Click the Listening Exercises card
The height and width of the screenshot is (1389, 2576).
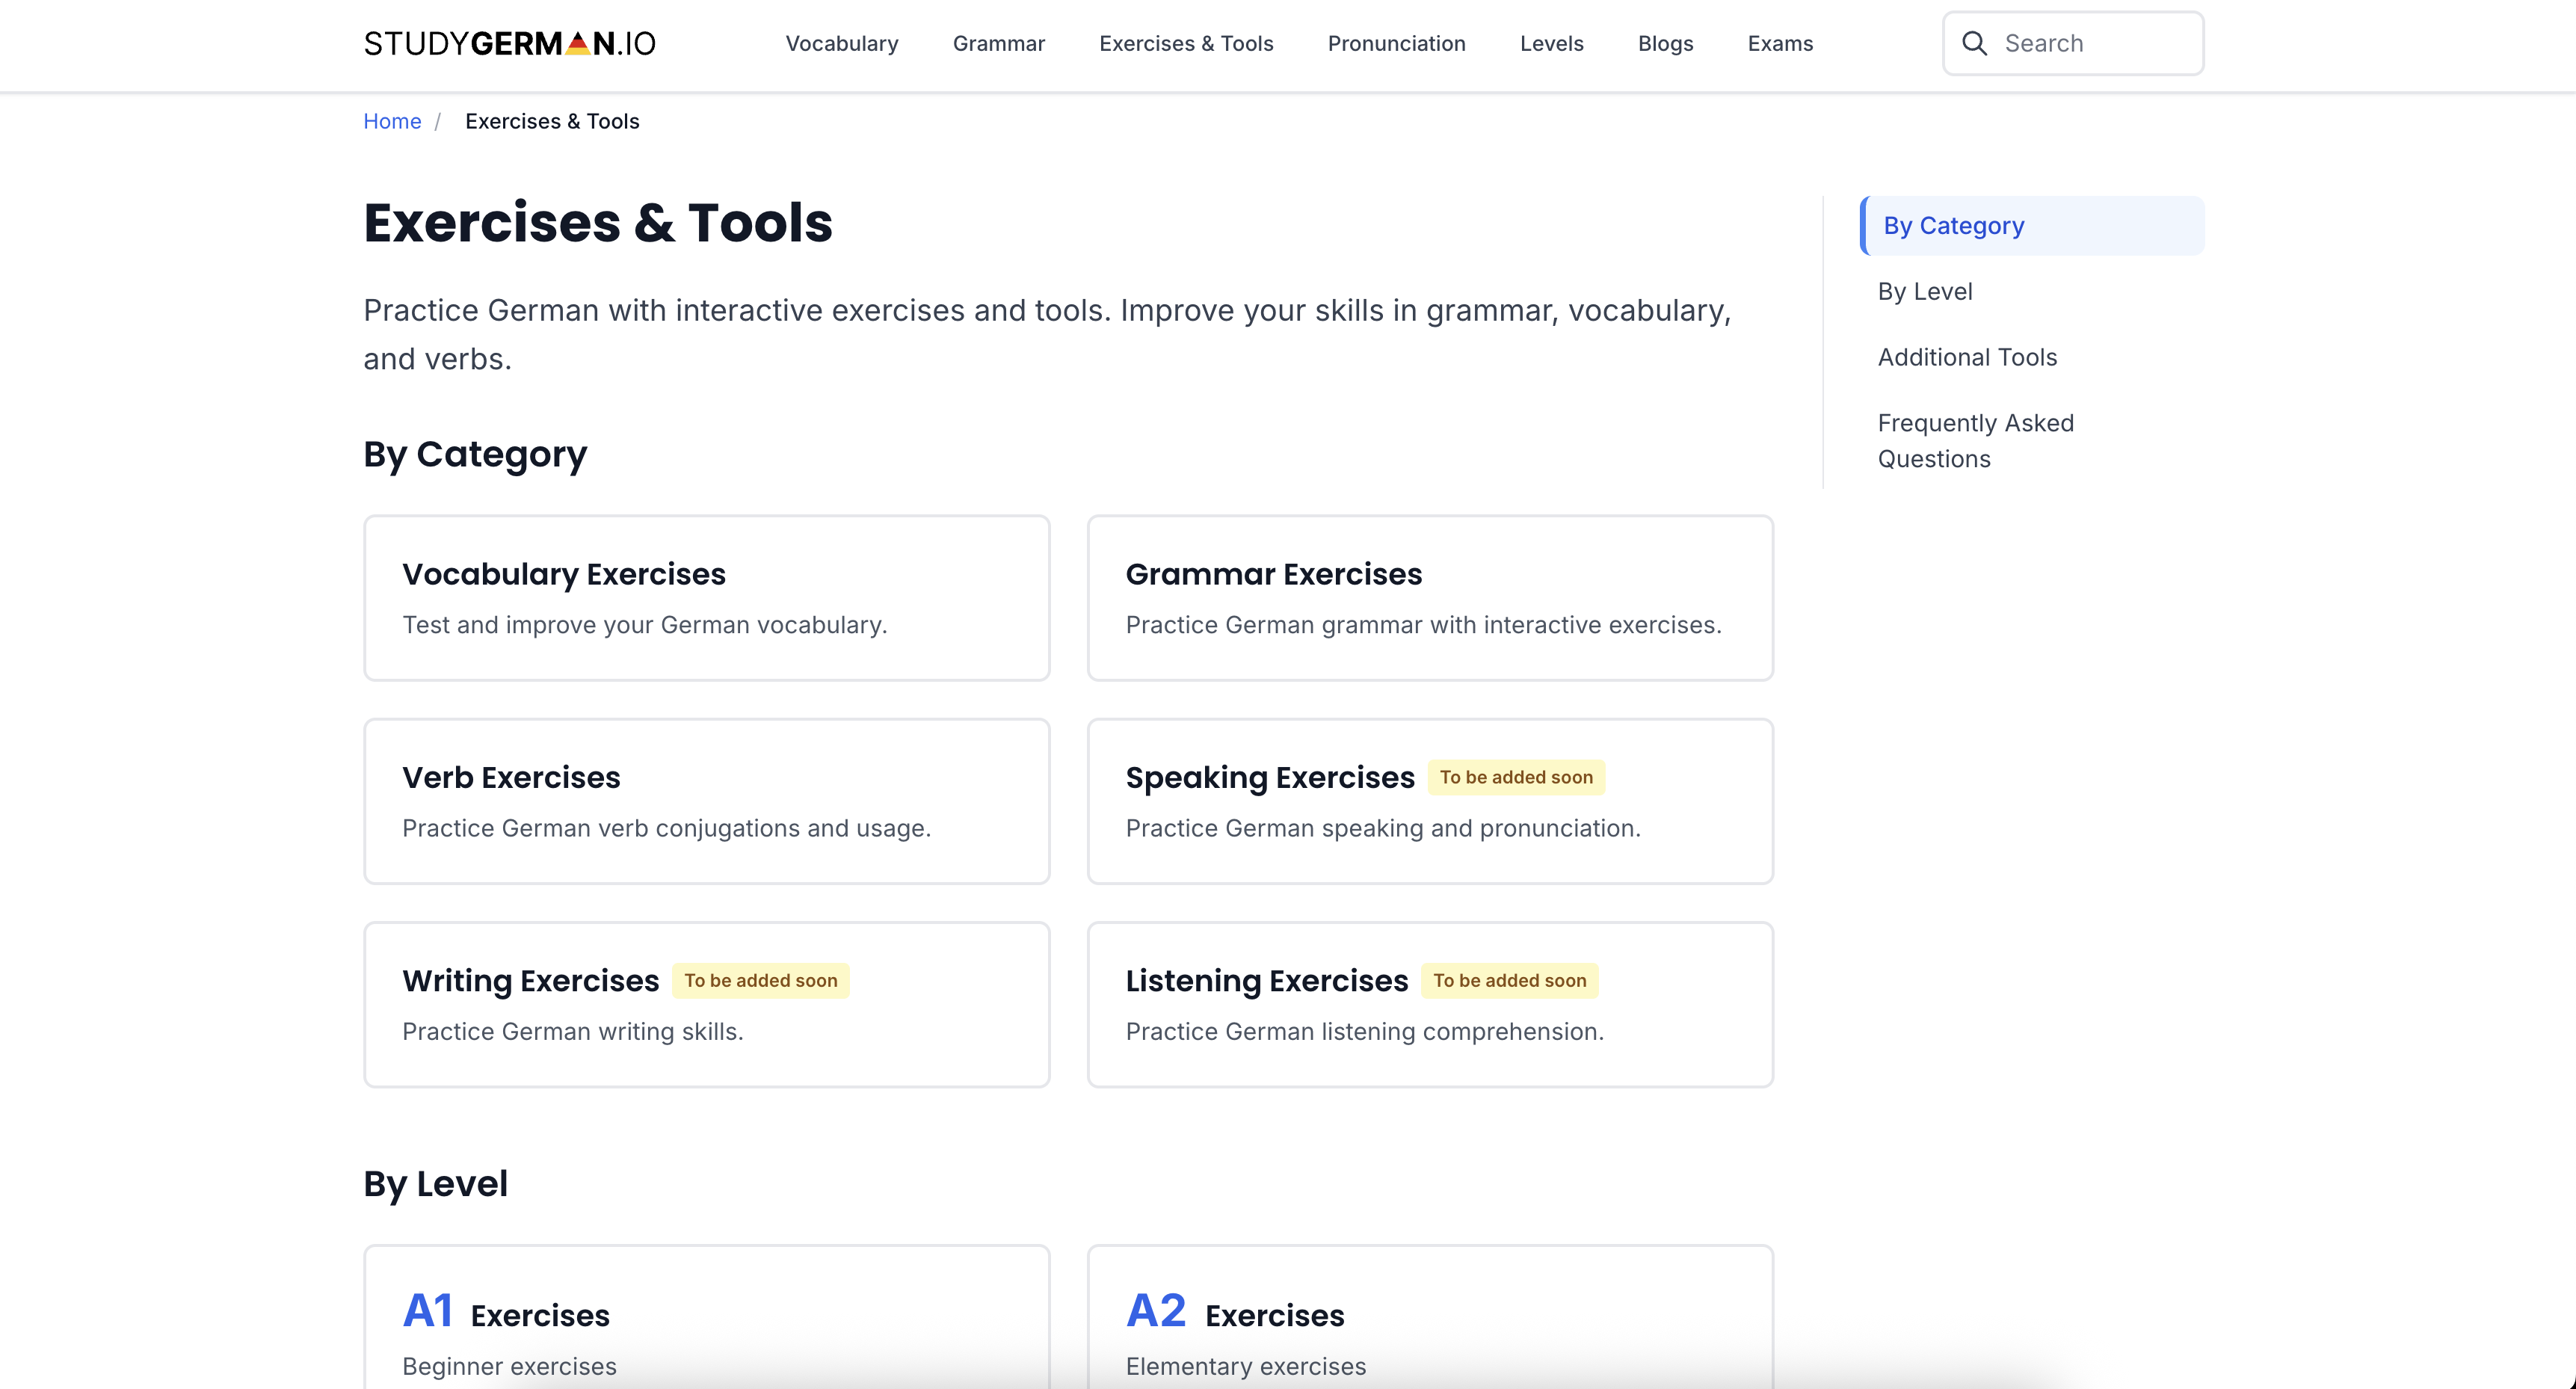pos(1430,1003)
